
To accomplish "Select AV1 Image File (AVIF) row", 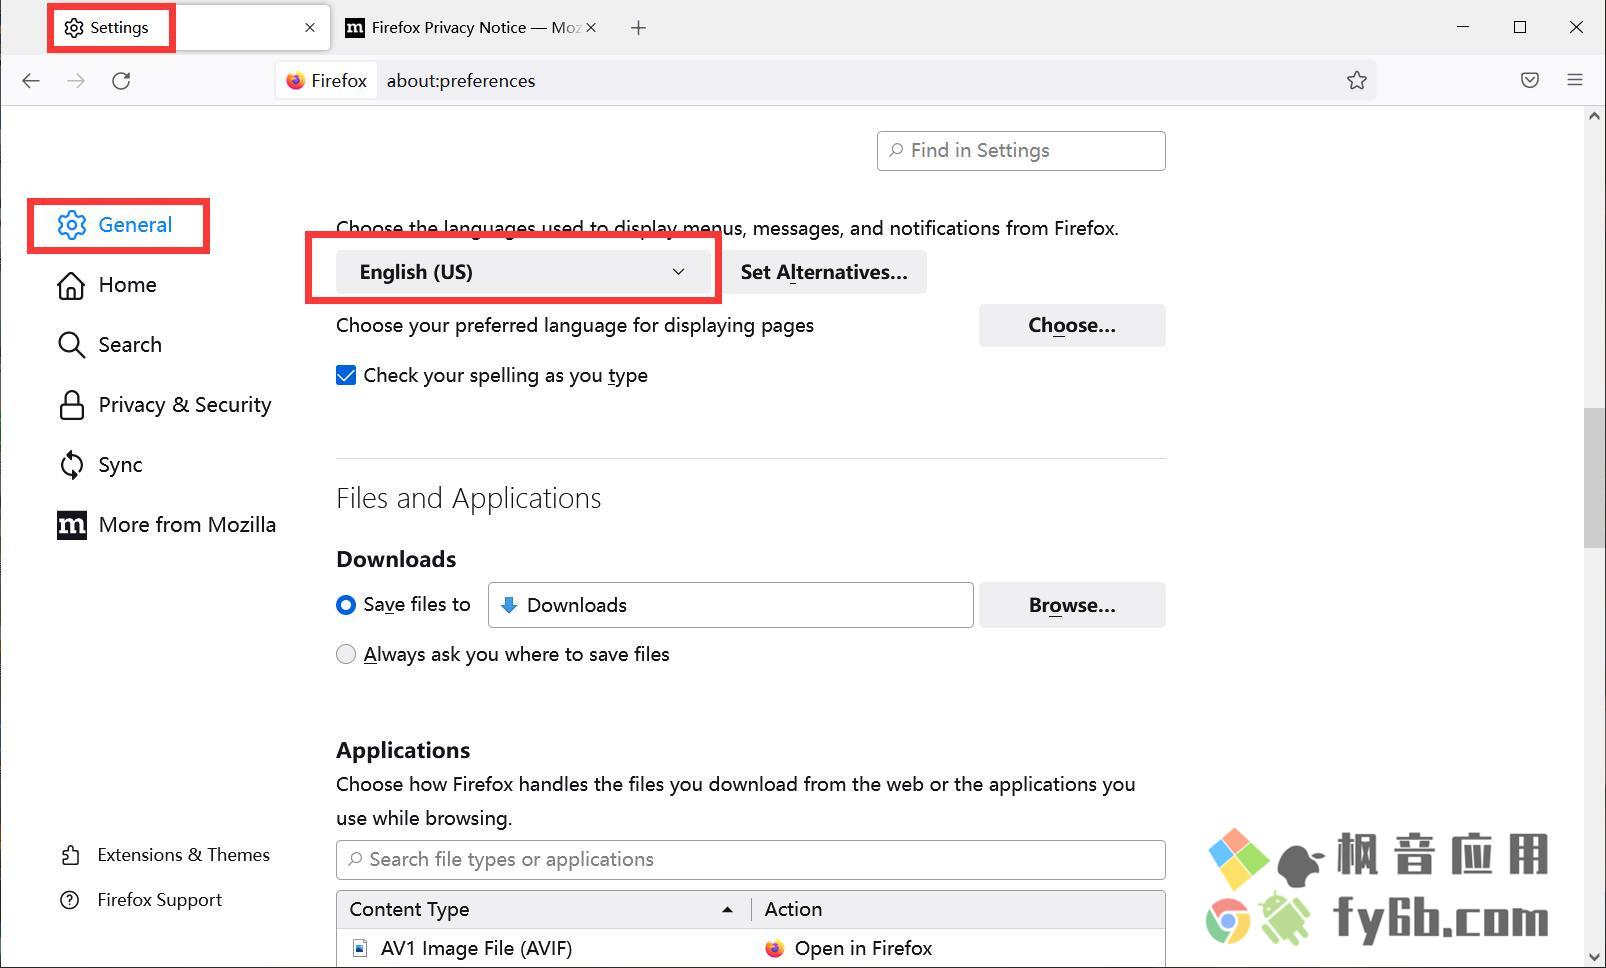I will (751, 948).
